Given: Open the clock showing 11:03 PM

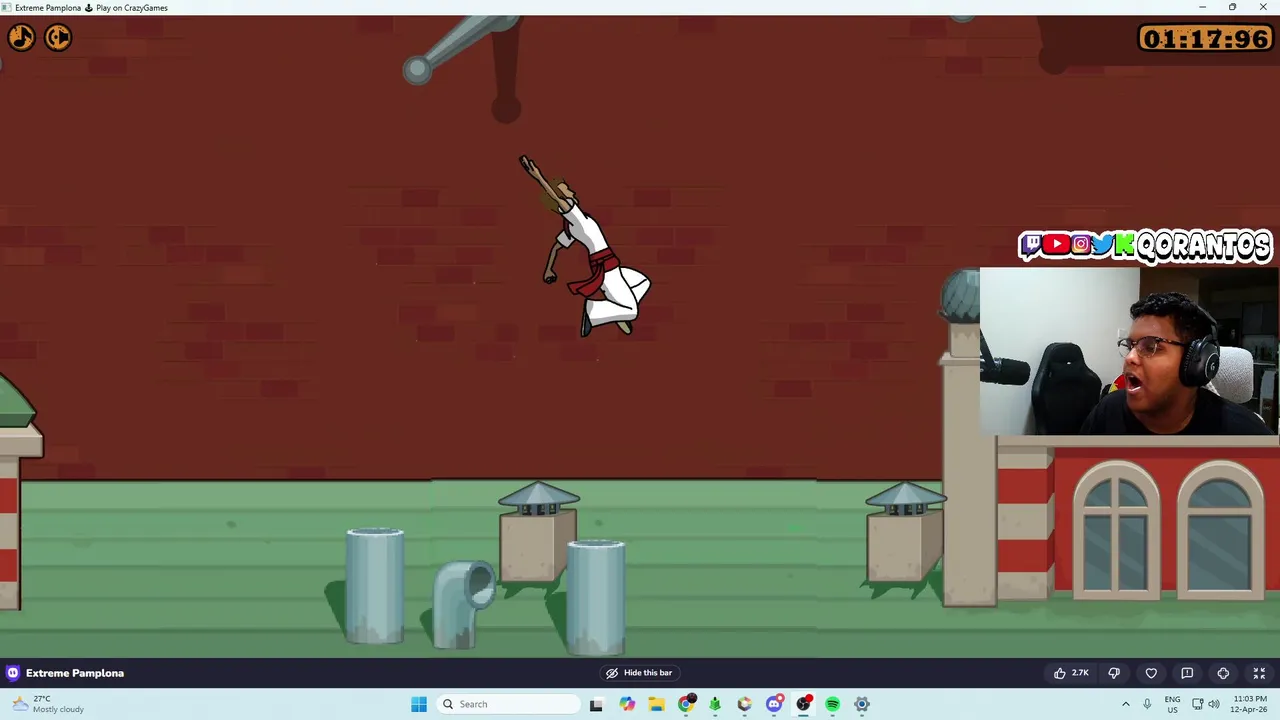Looking at the screenshot, I should (1250, 704).
